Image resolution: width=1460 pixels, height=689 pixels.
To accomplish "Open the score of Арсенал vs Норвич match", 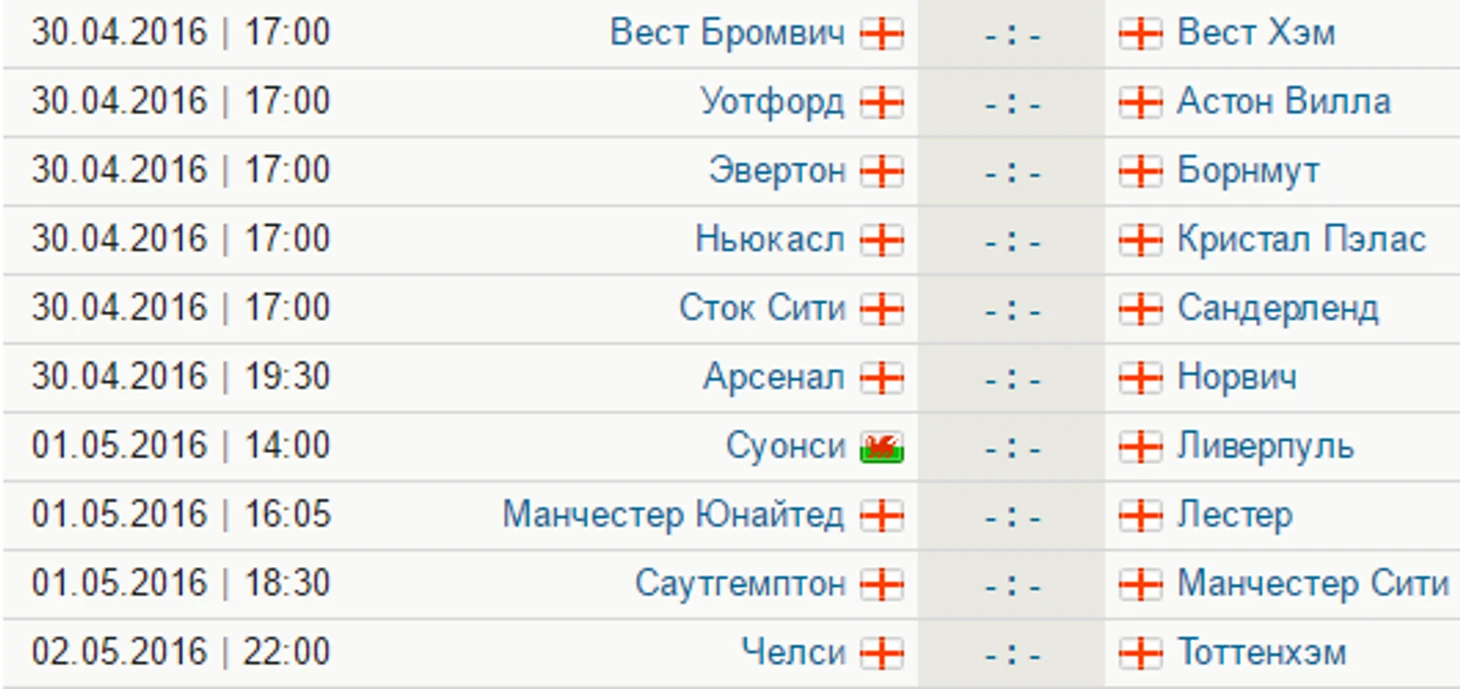I will click(1012, 379).
